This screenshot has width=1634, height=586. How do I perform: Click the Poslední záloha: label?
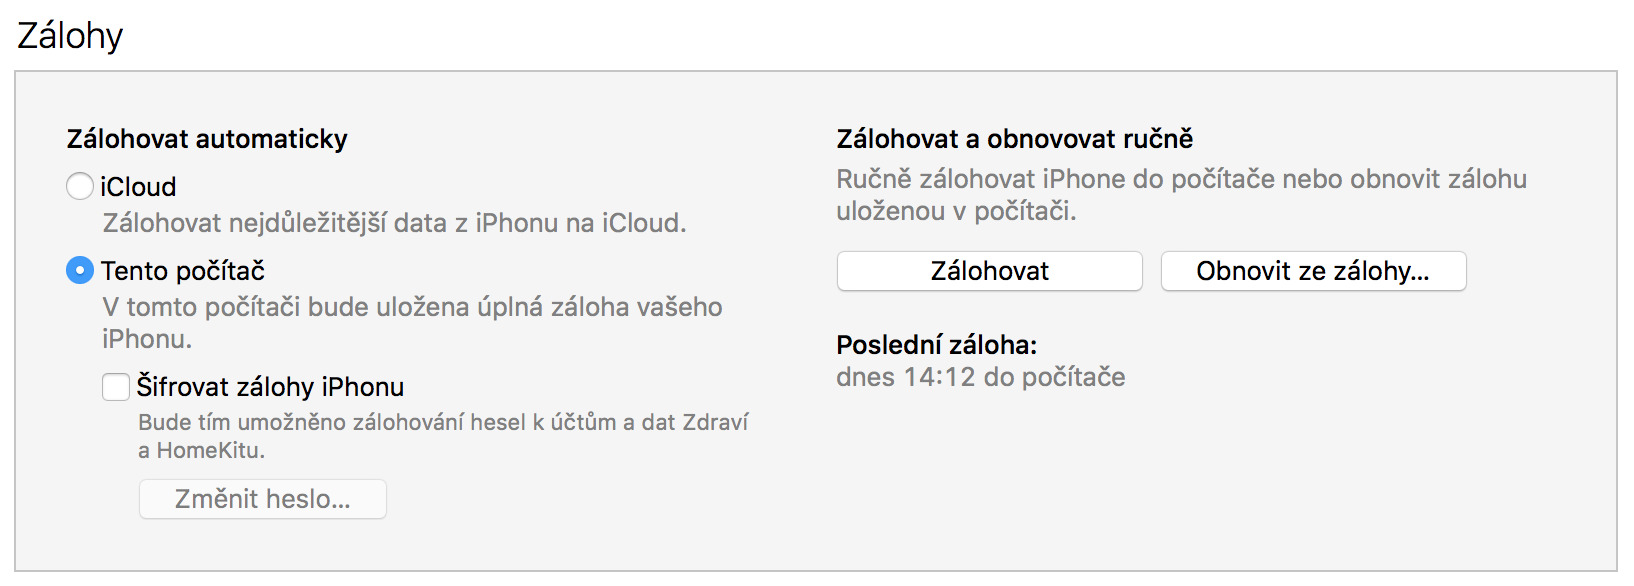tap(936, 345)
